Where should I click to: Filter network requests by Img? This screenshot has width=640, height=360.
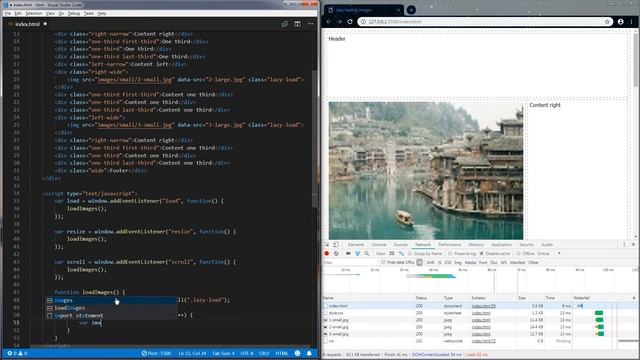tap(458, 262)
